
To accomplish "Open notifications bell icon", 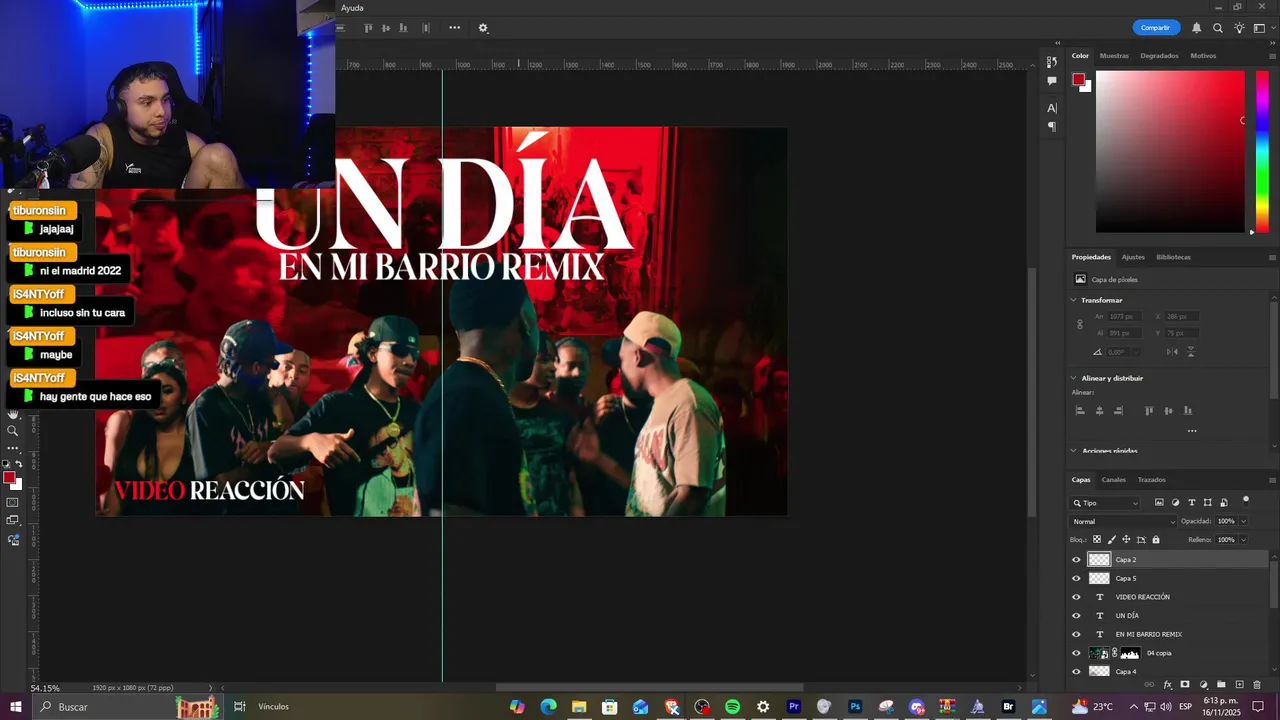I will (x=1196, y=28).
